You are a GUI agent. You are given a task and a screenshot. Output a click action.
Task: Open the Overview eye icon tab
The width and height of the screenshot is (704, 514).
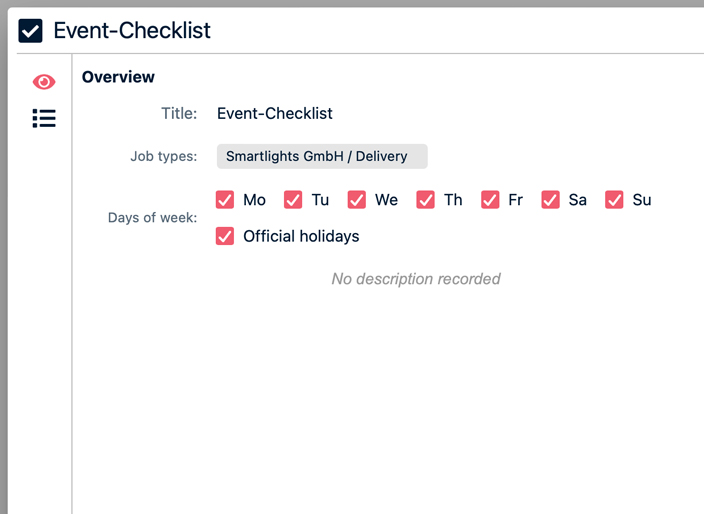coord(44,82)
